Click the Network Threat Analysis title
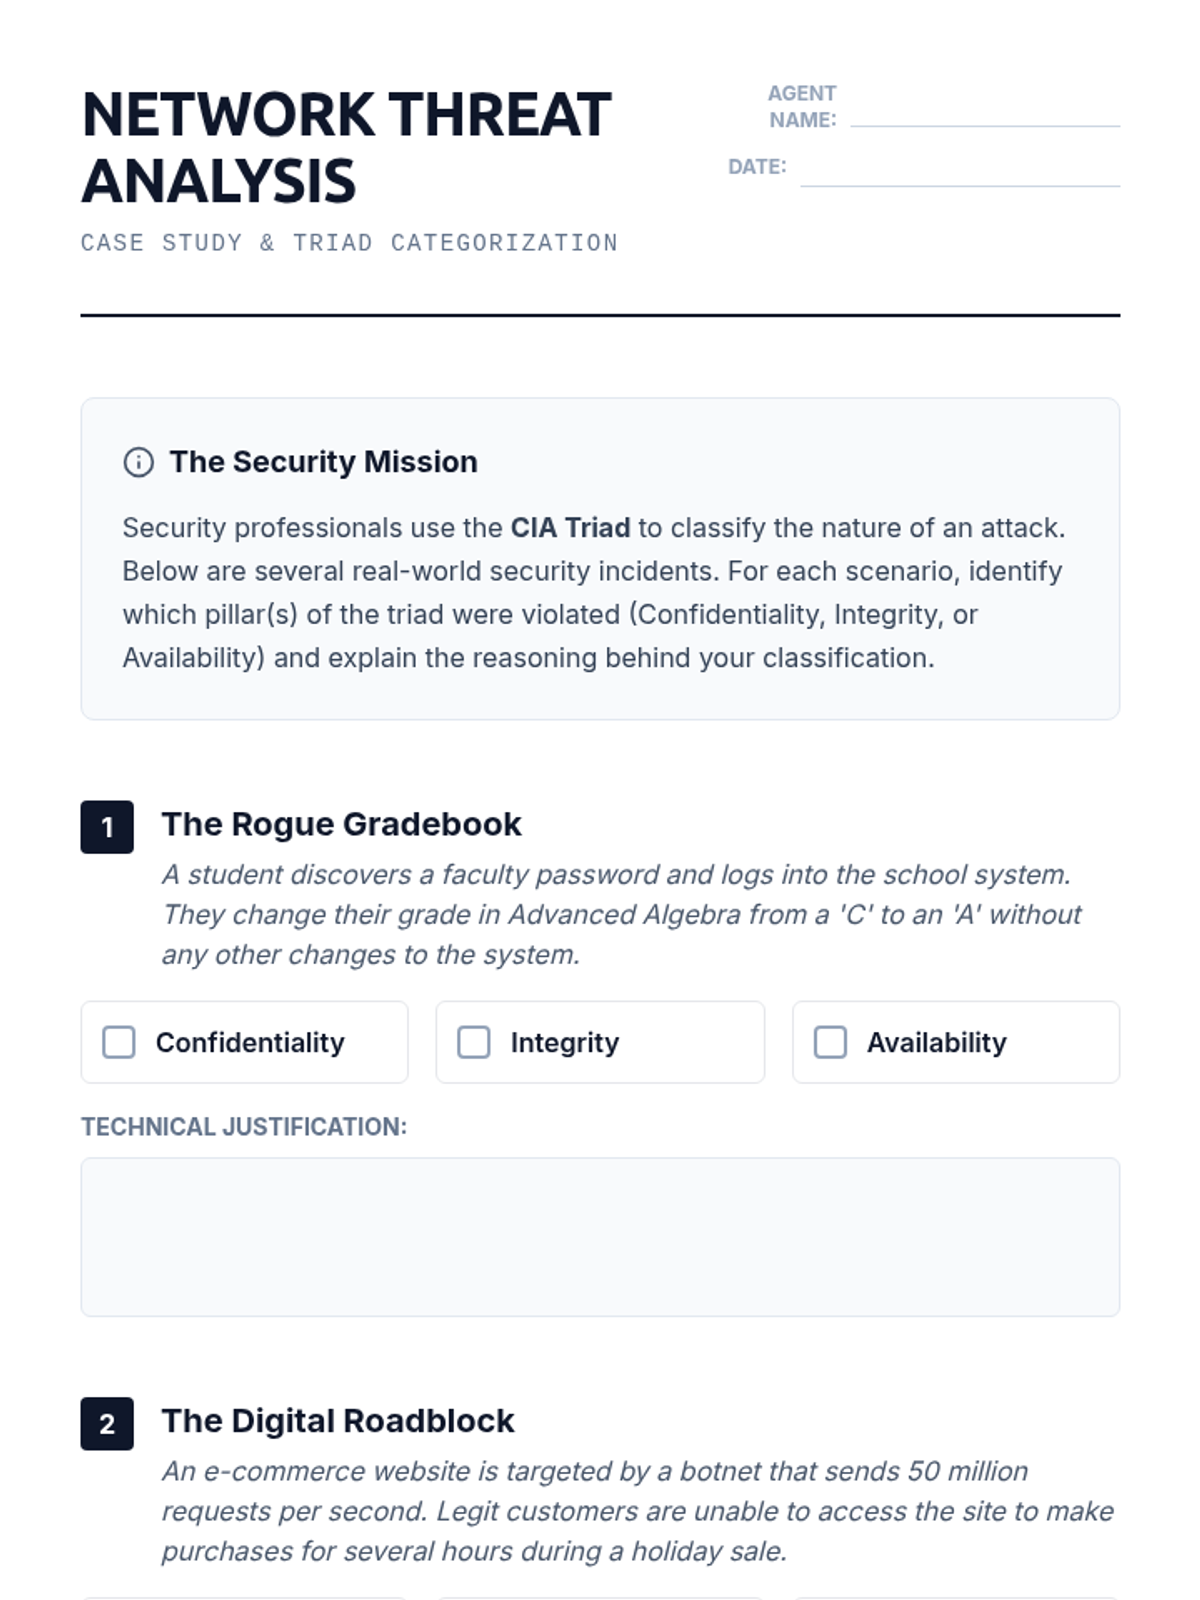 (x=346, y=148)
